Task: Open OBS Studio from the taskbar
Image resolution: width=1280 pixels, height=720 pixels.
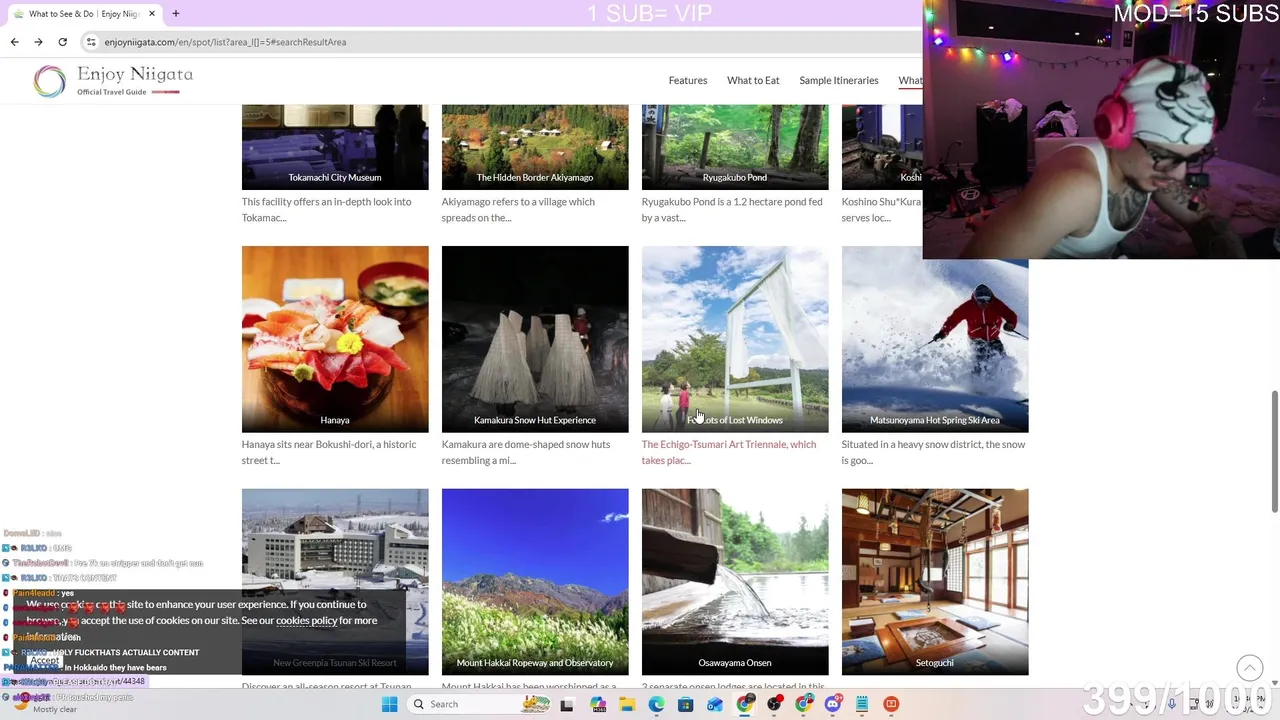Action: click(x=774, y=704)
